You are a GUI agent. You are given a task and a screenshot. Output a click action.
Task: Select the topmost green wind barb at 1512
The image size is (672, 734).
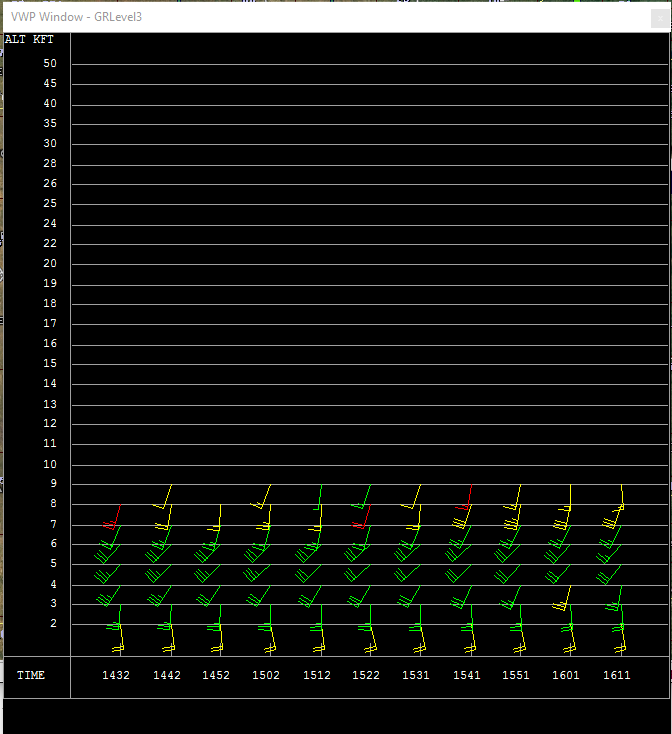coord(319,497)
